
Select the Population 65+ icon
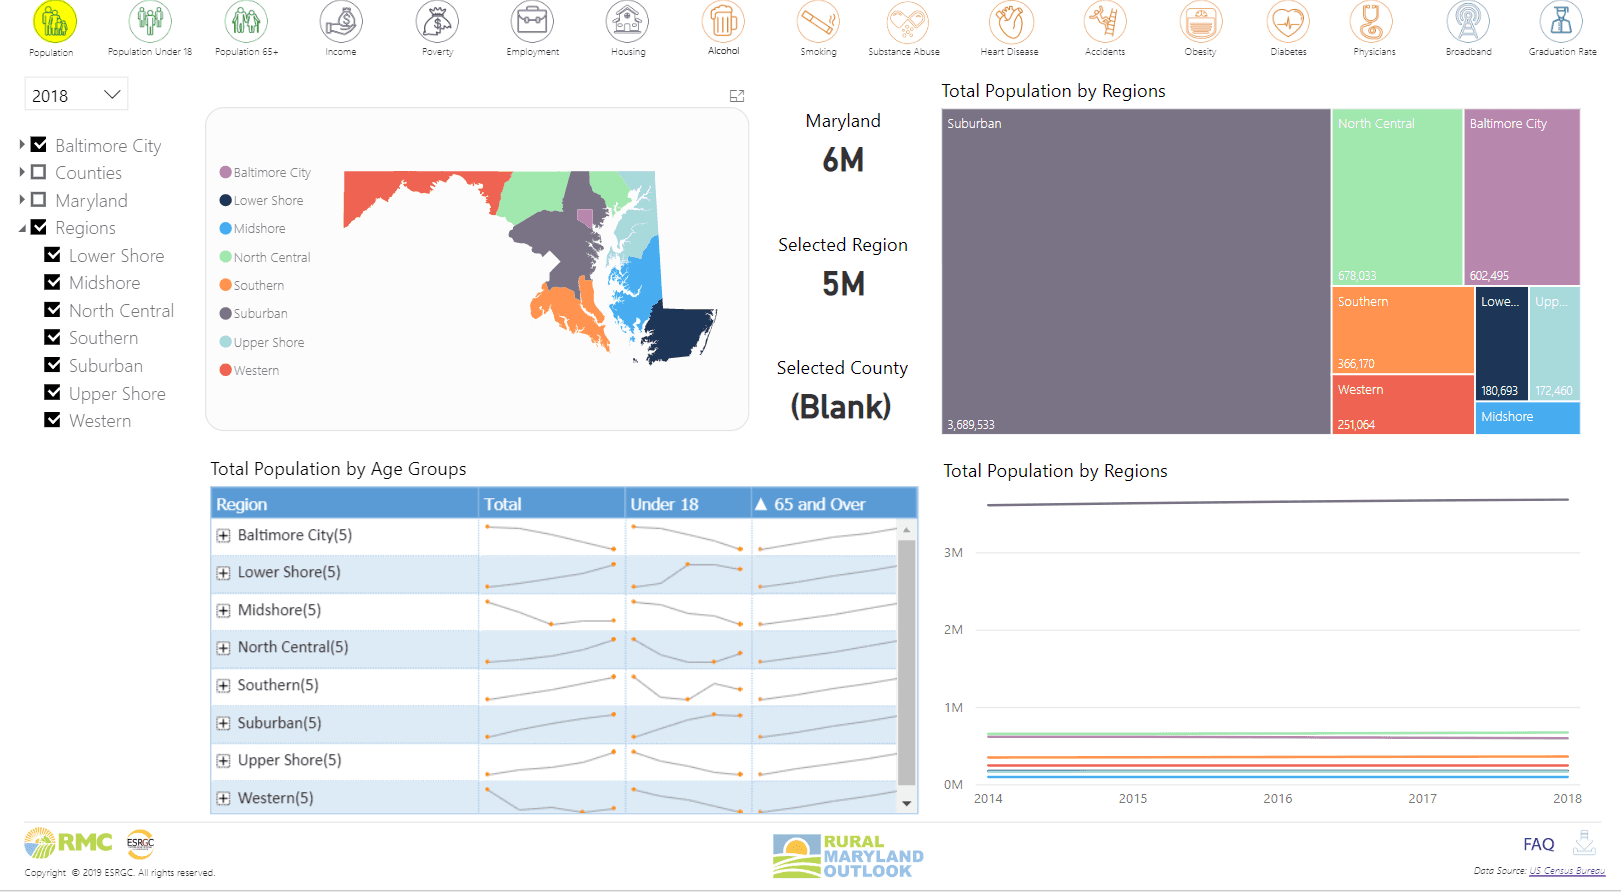(246, 21)
